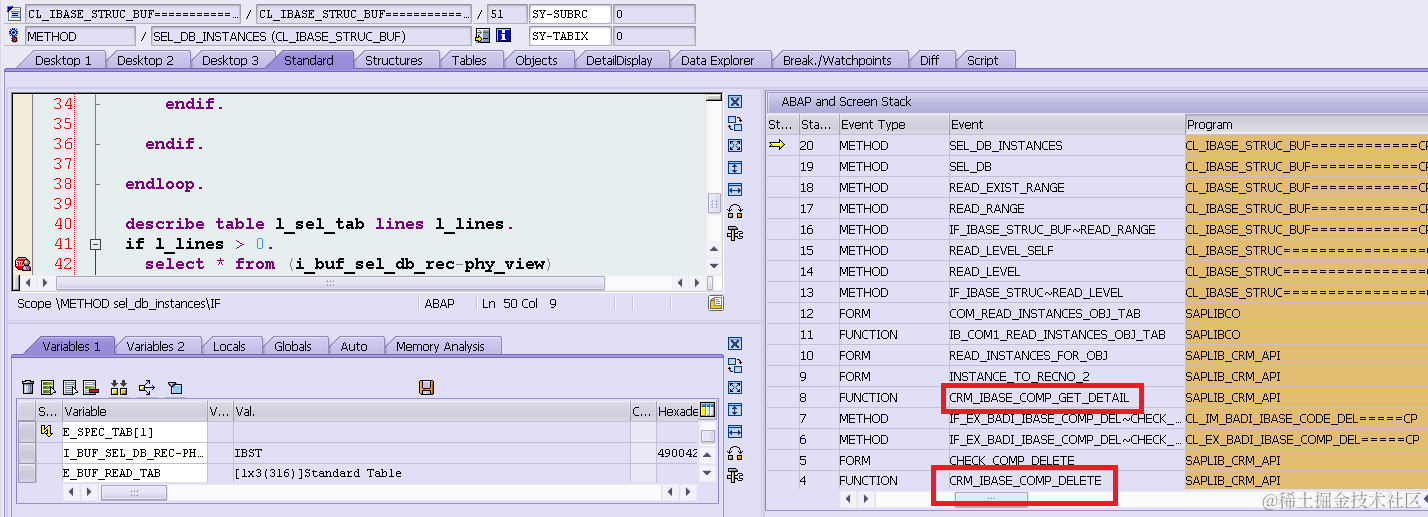Click variables table scroll down arrow

tap(708, 473)
